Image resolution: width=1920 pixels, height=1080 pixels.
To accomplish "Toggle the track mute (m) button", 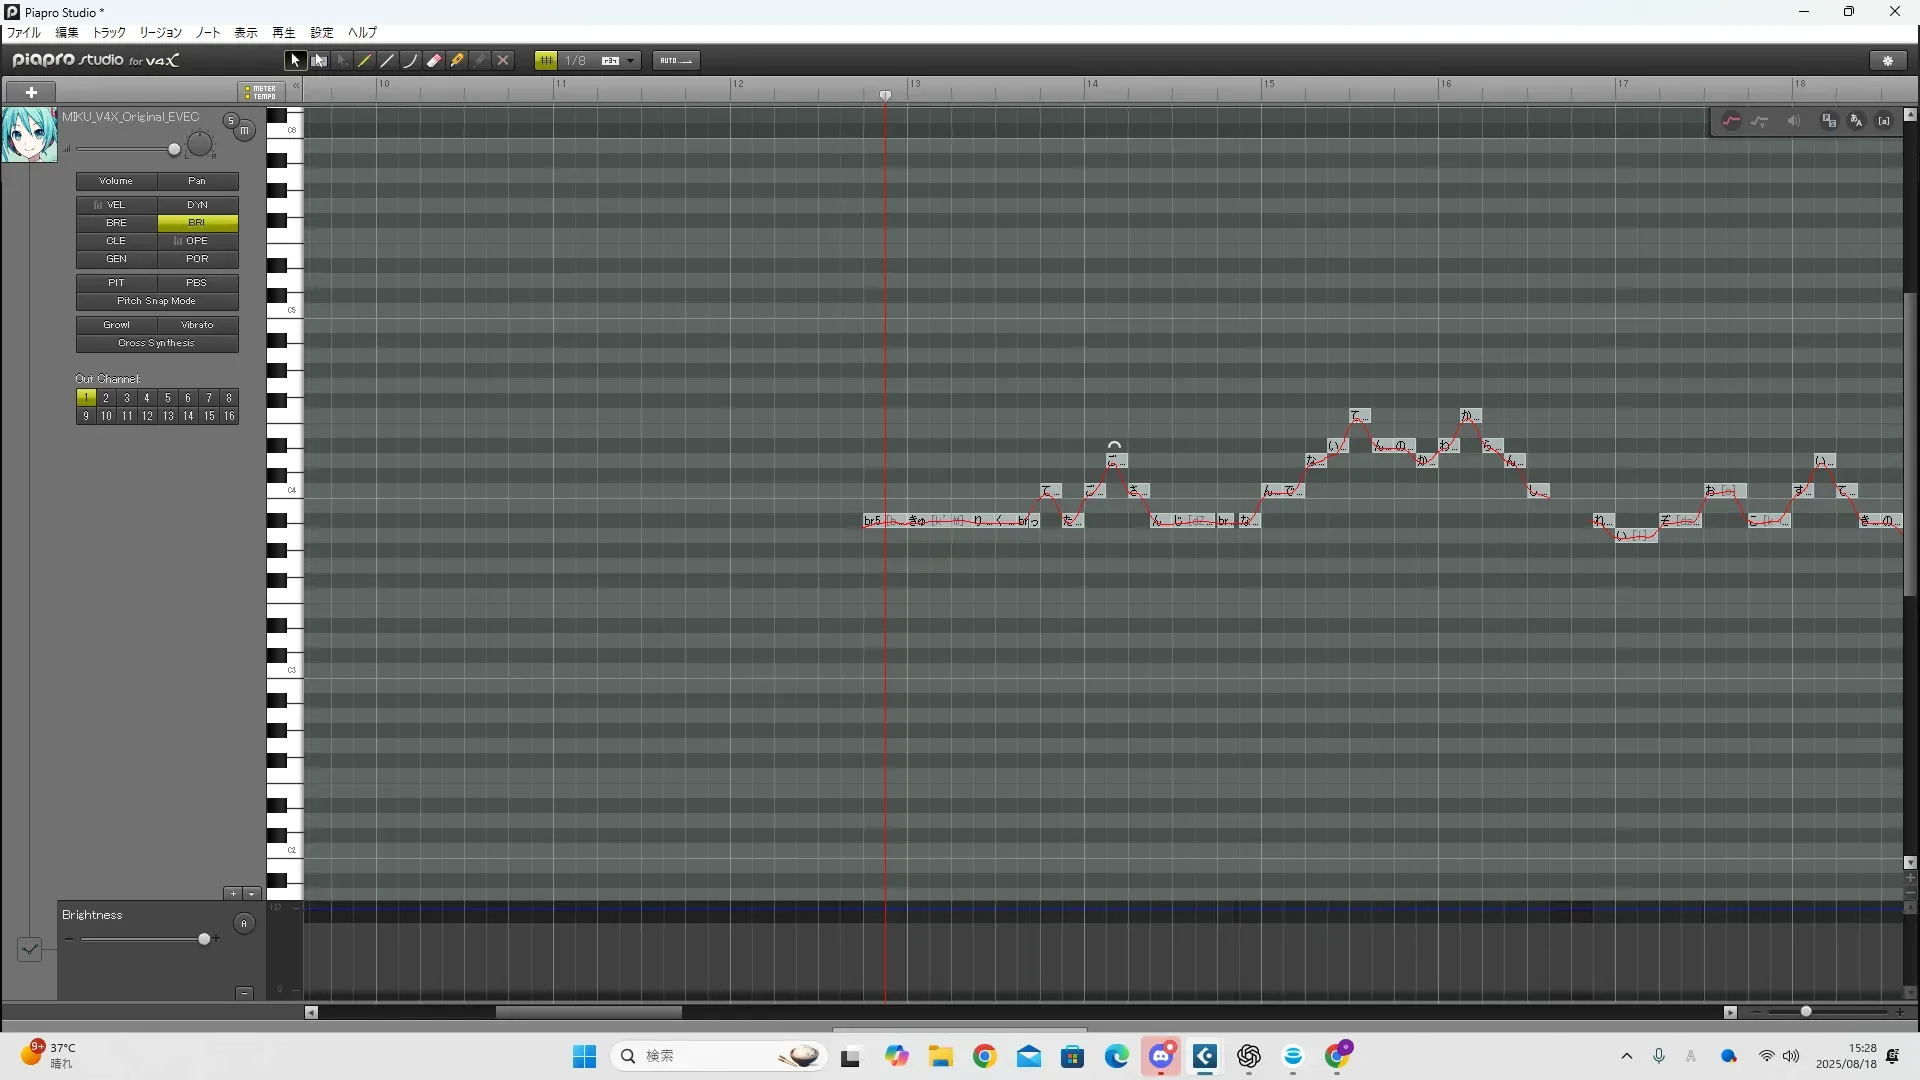I will point(244,131).
